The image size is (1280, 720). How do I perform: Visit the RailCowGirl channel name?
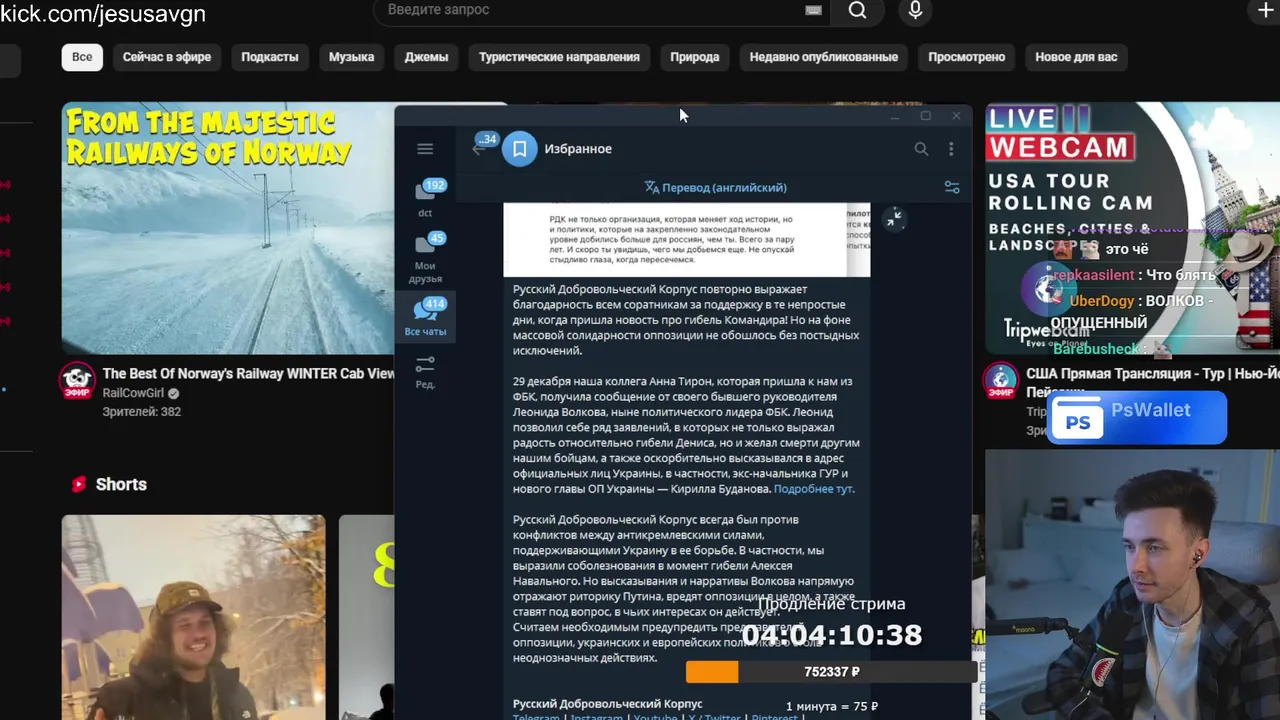pos(133,393)
